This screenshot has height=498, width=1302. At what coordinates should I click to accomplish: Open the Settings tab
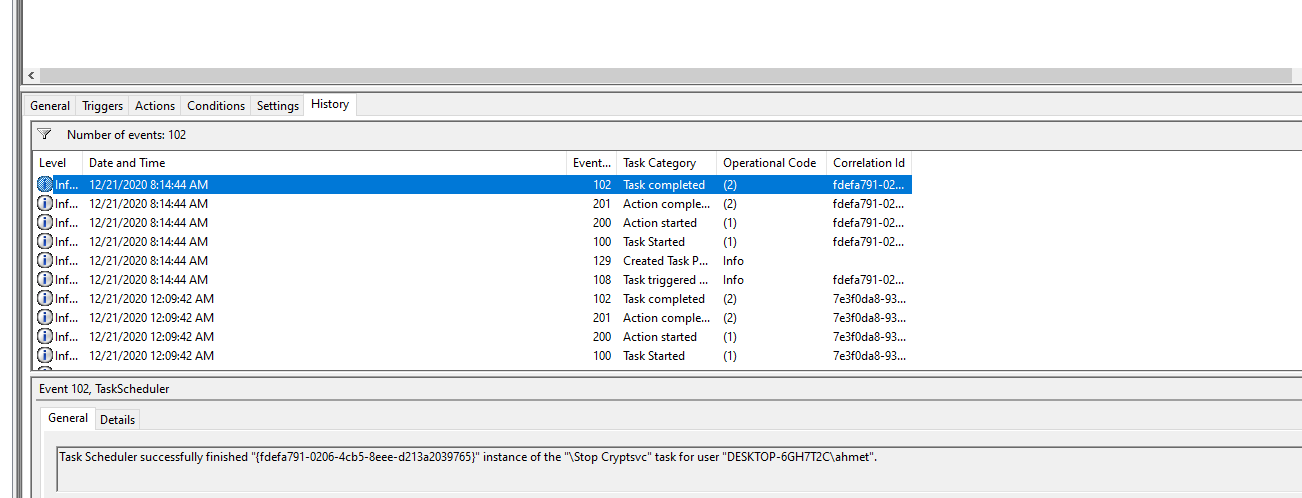278,106
